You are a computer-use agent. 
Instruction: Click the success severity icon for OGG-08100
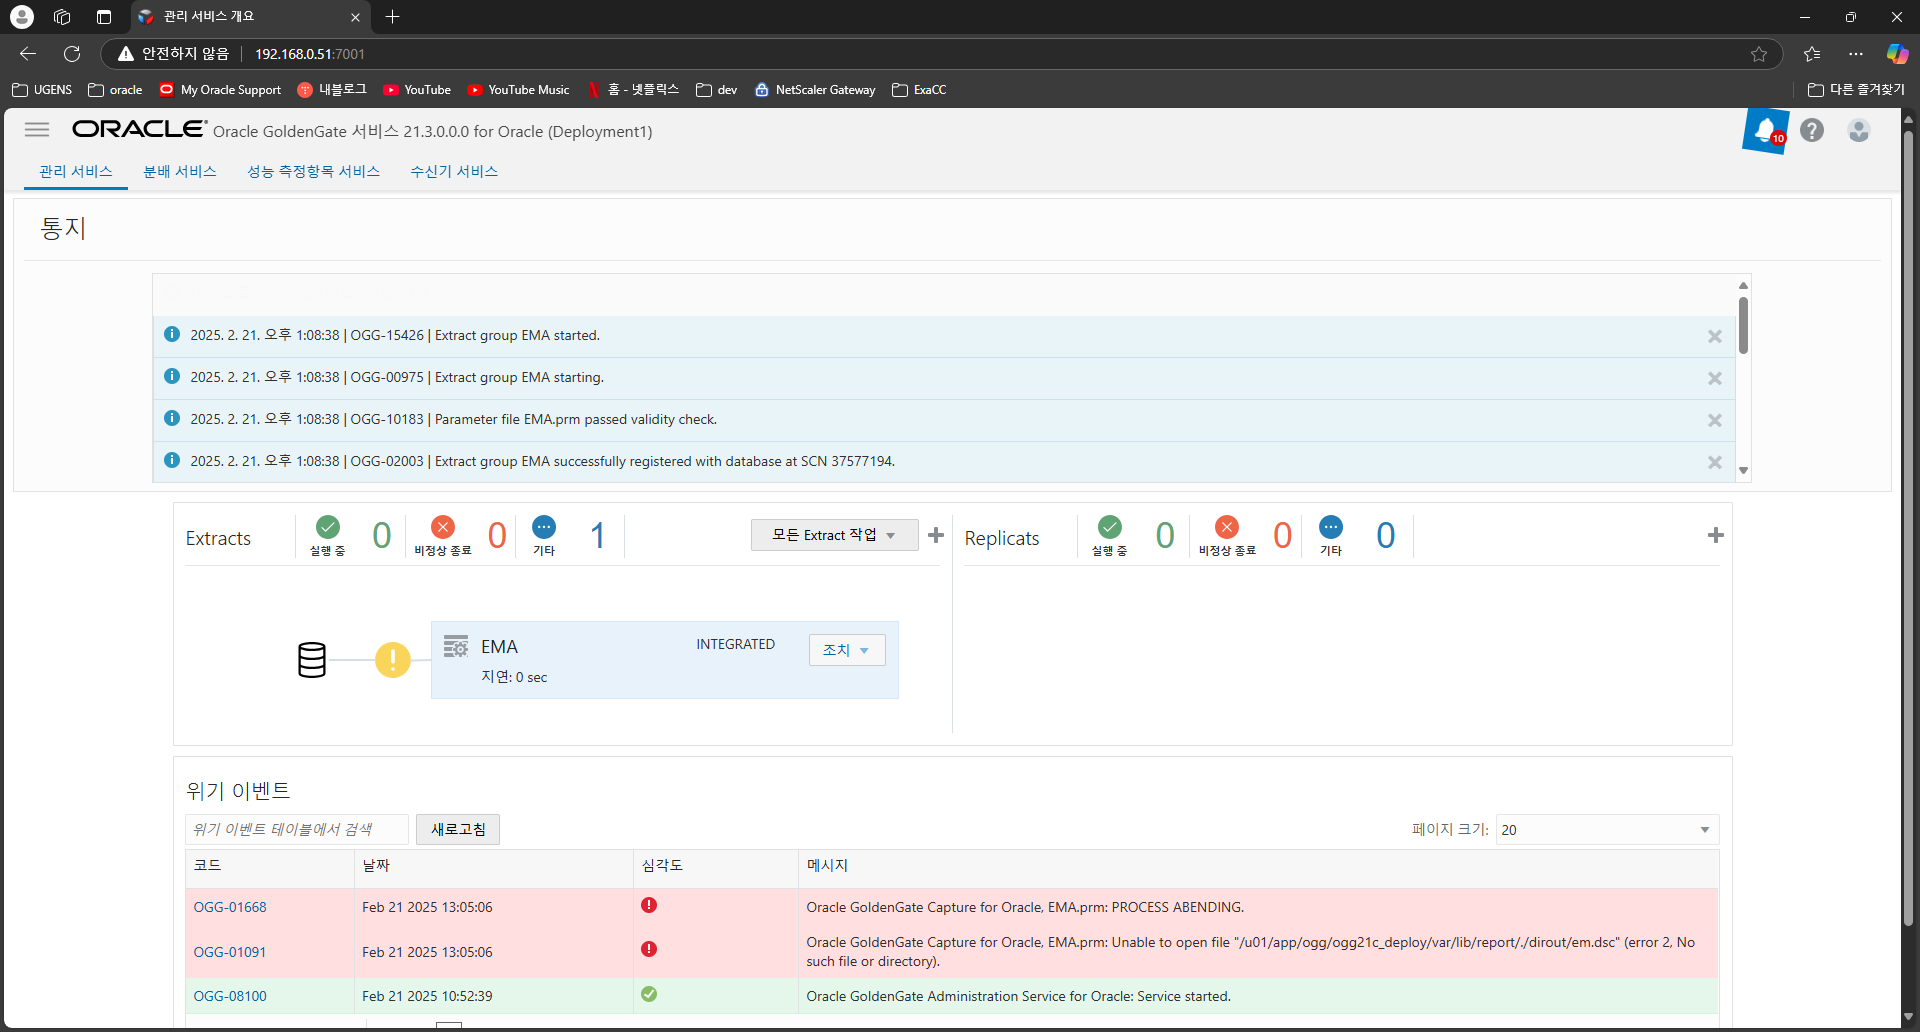tap(649, 994)
